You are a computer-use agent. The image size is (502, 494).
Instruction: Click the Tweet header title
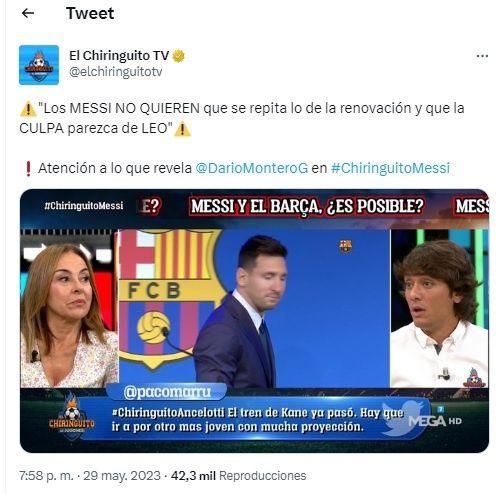[90, 13]
